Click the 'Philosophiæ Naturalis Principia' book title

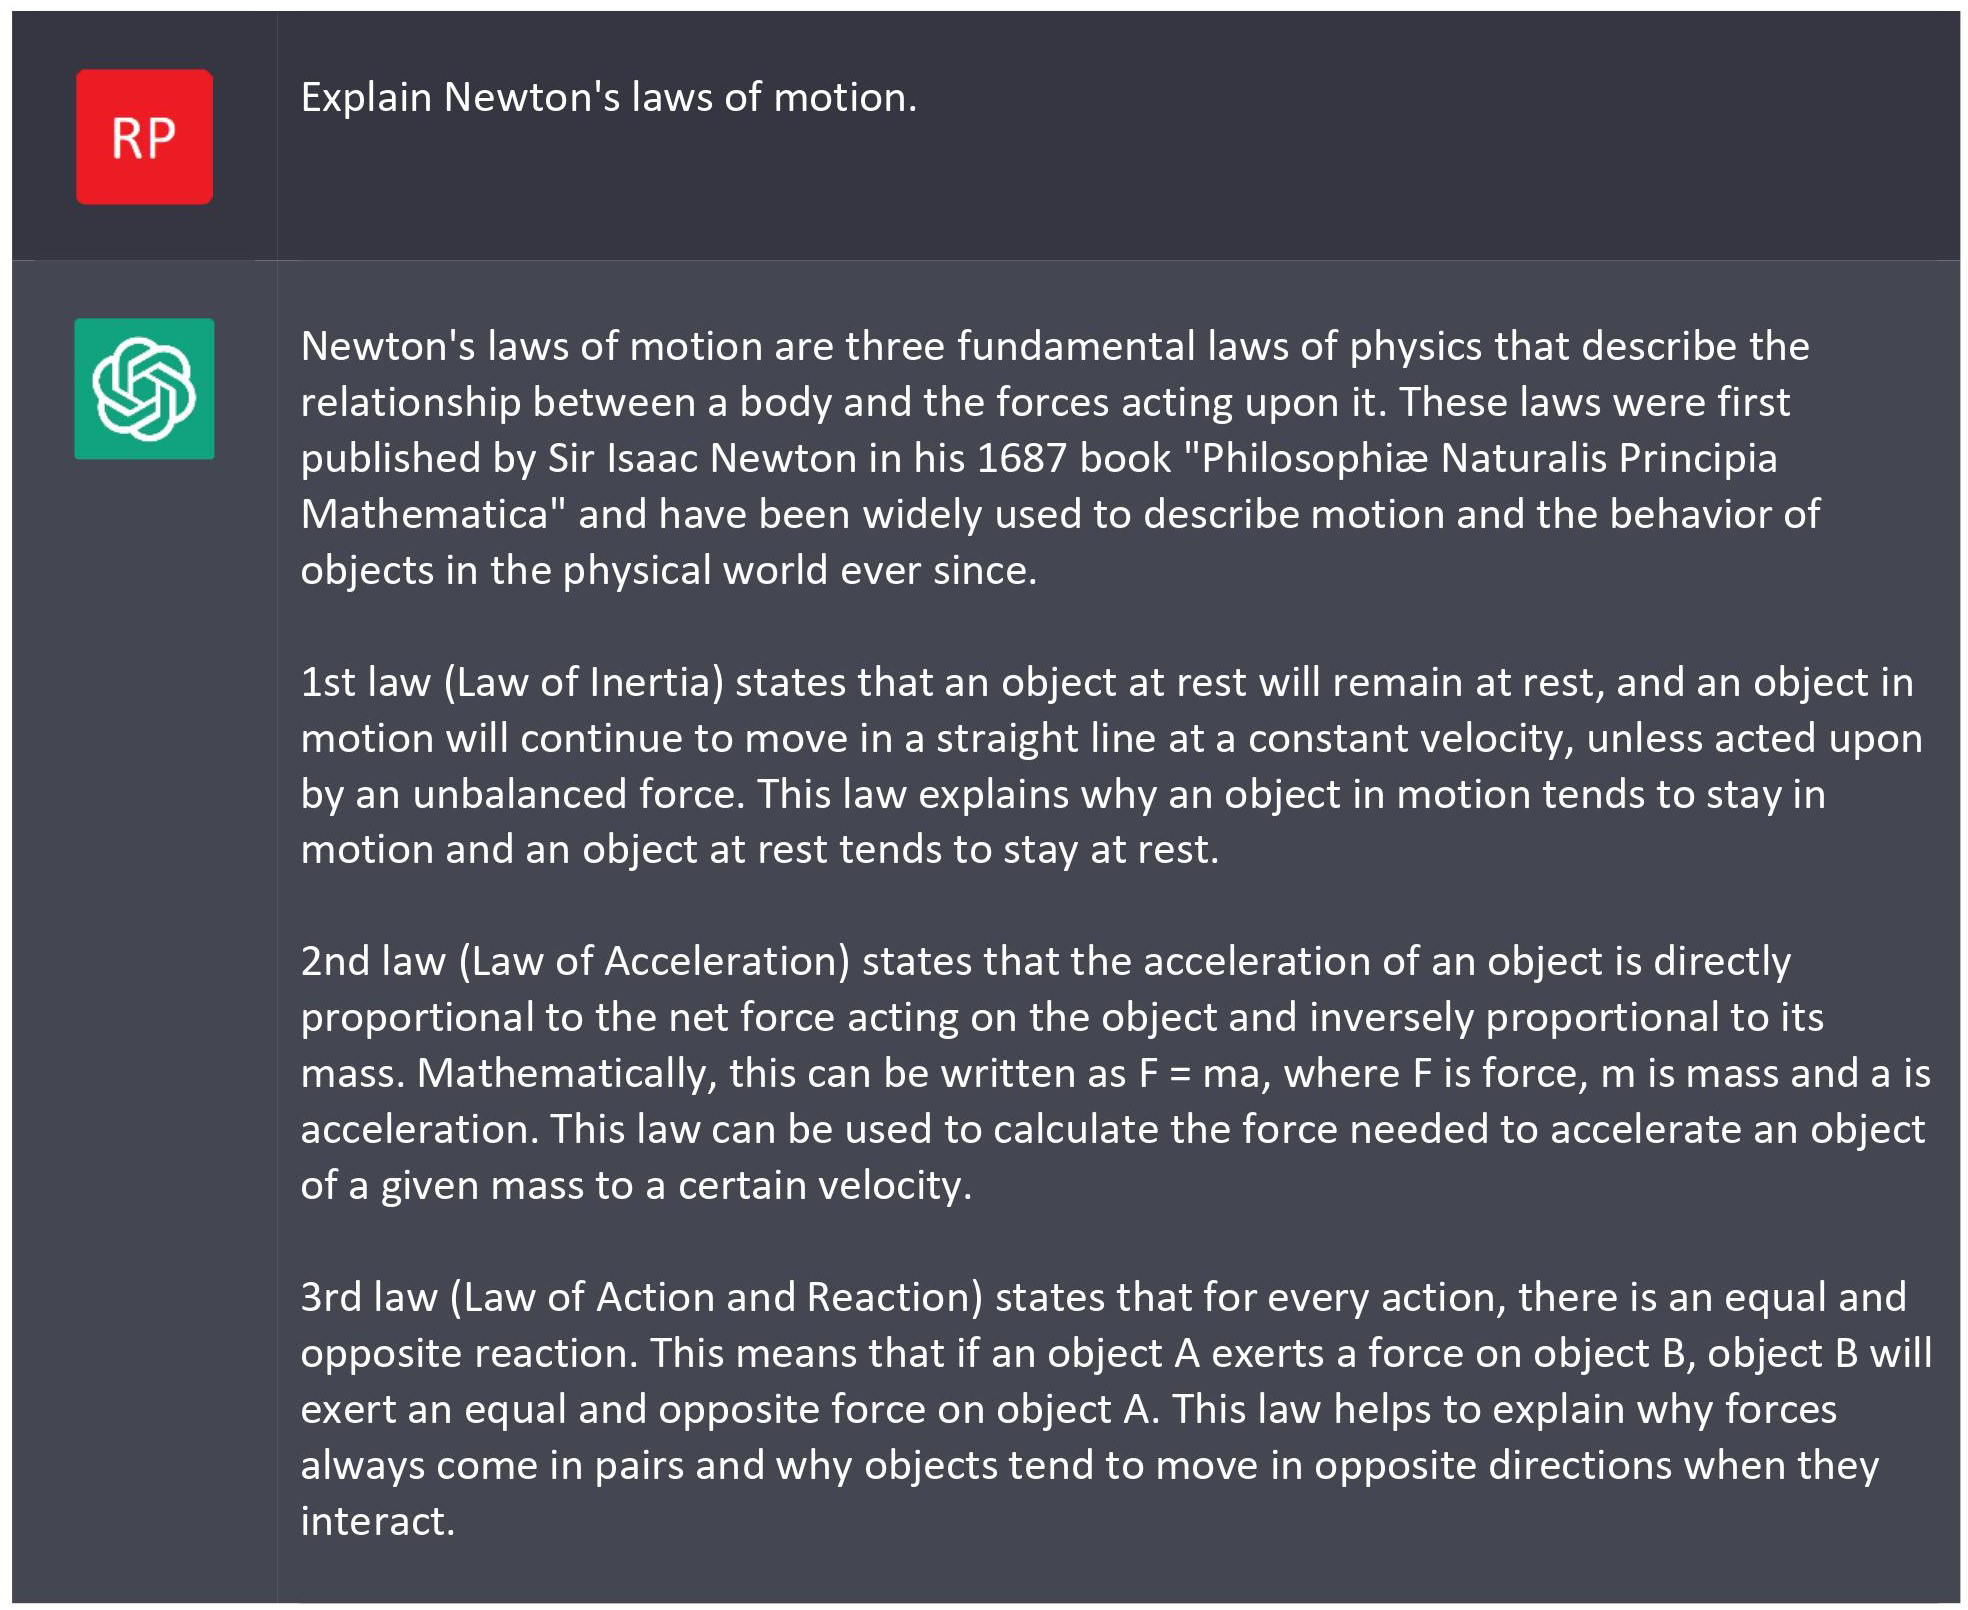click(x=1489, y=458)
